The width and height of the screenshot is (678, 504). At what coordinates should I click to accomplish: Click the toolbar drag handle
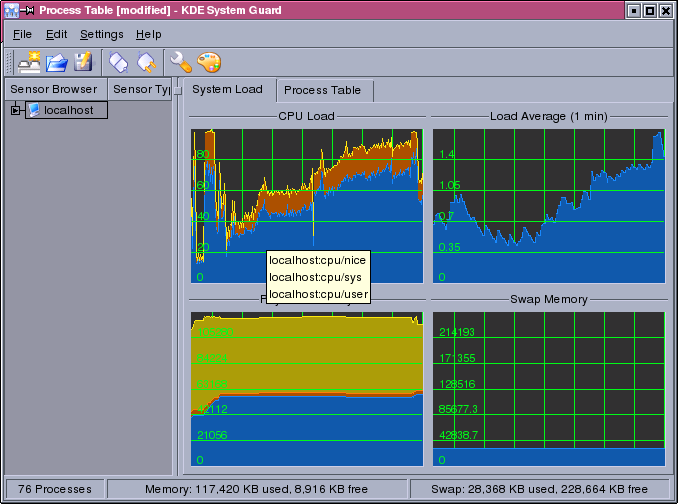coord(10,62)
